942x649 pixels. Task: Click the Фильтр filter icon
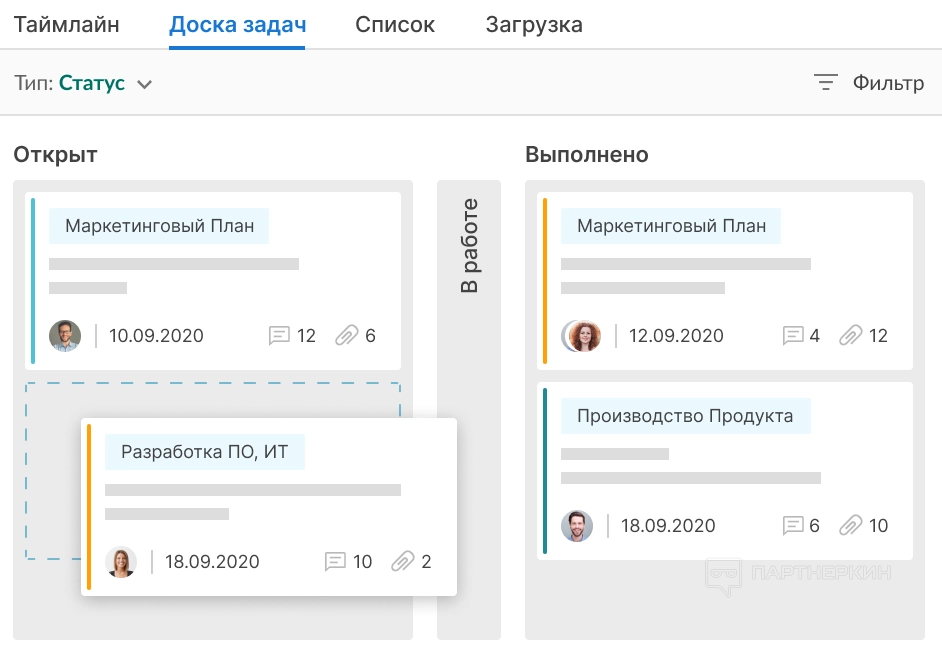click(825, 83)
